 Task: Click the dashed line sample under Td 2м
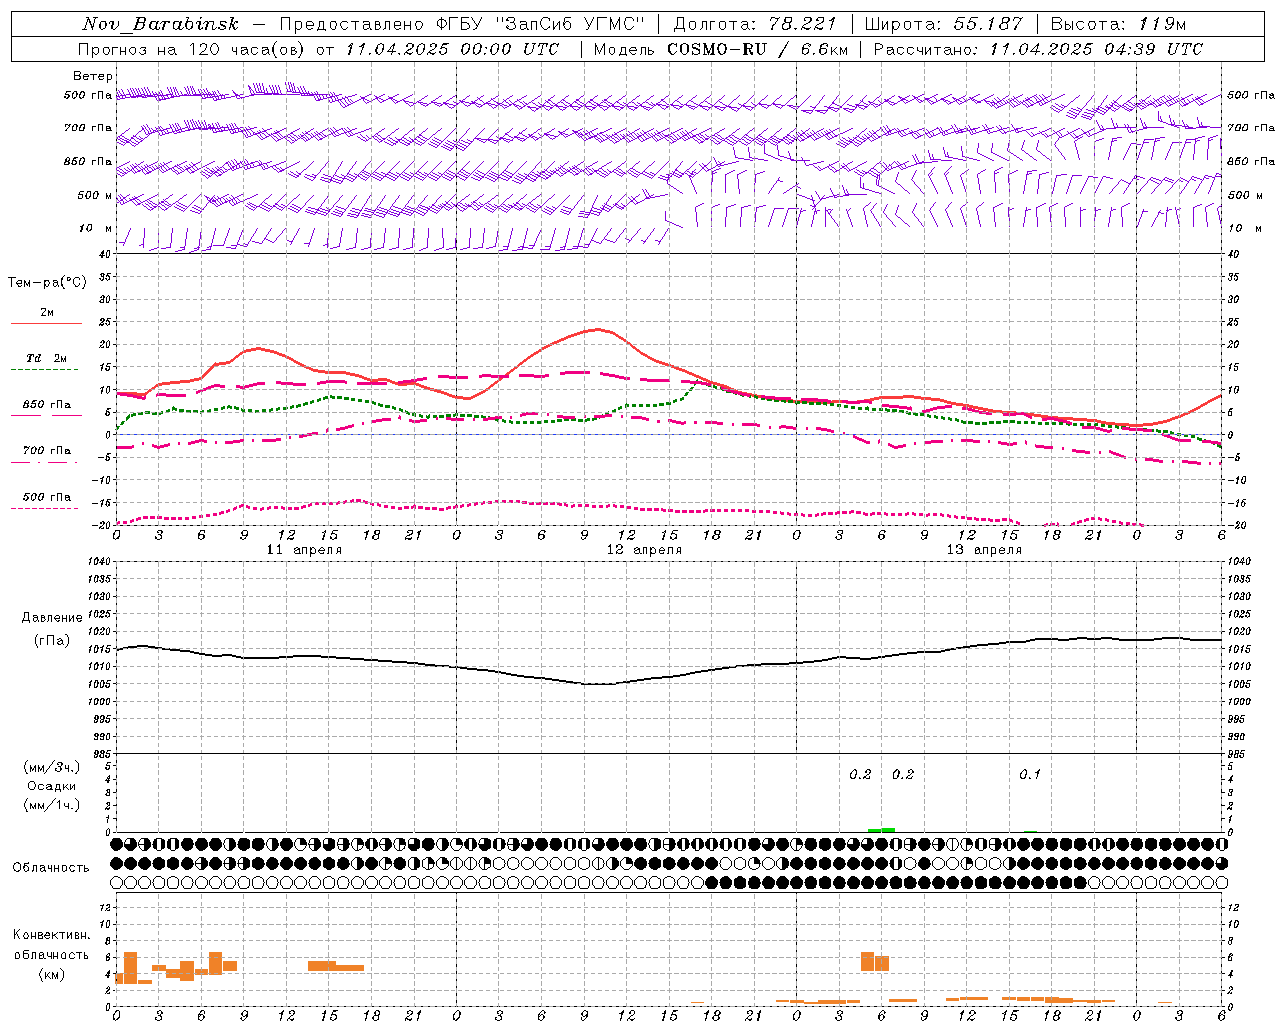[46, 370]
